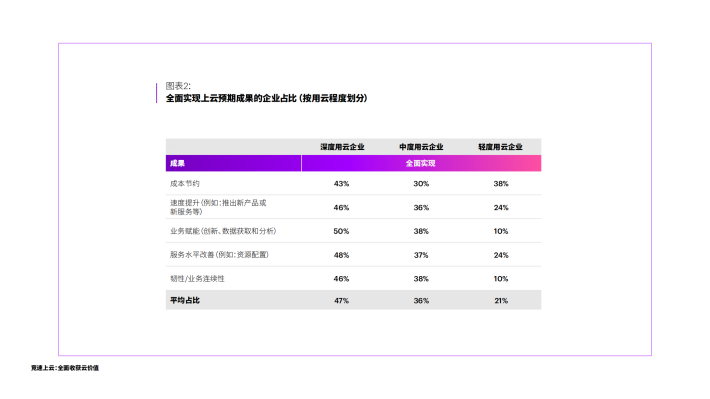
Task: Click the 轻度用云企业 column header
Action: point(500,147)
